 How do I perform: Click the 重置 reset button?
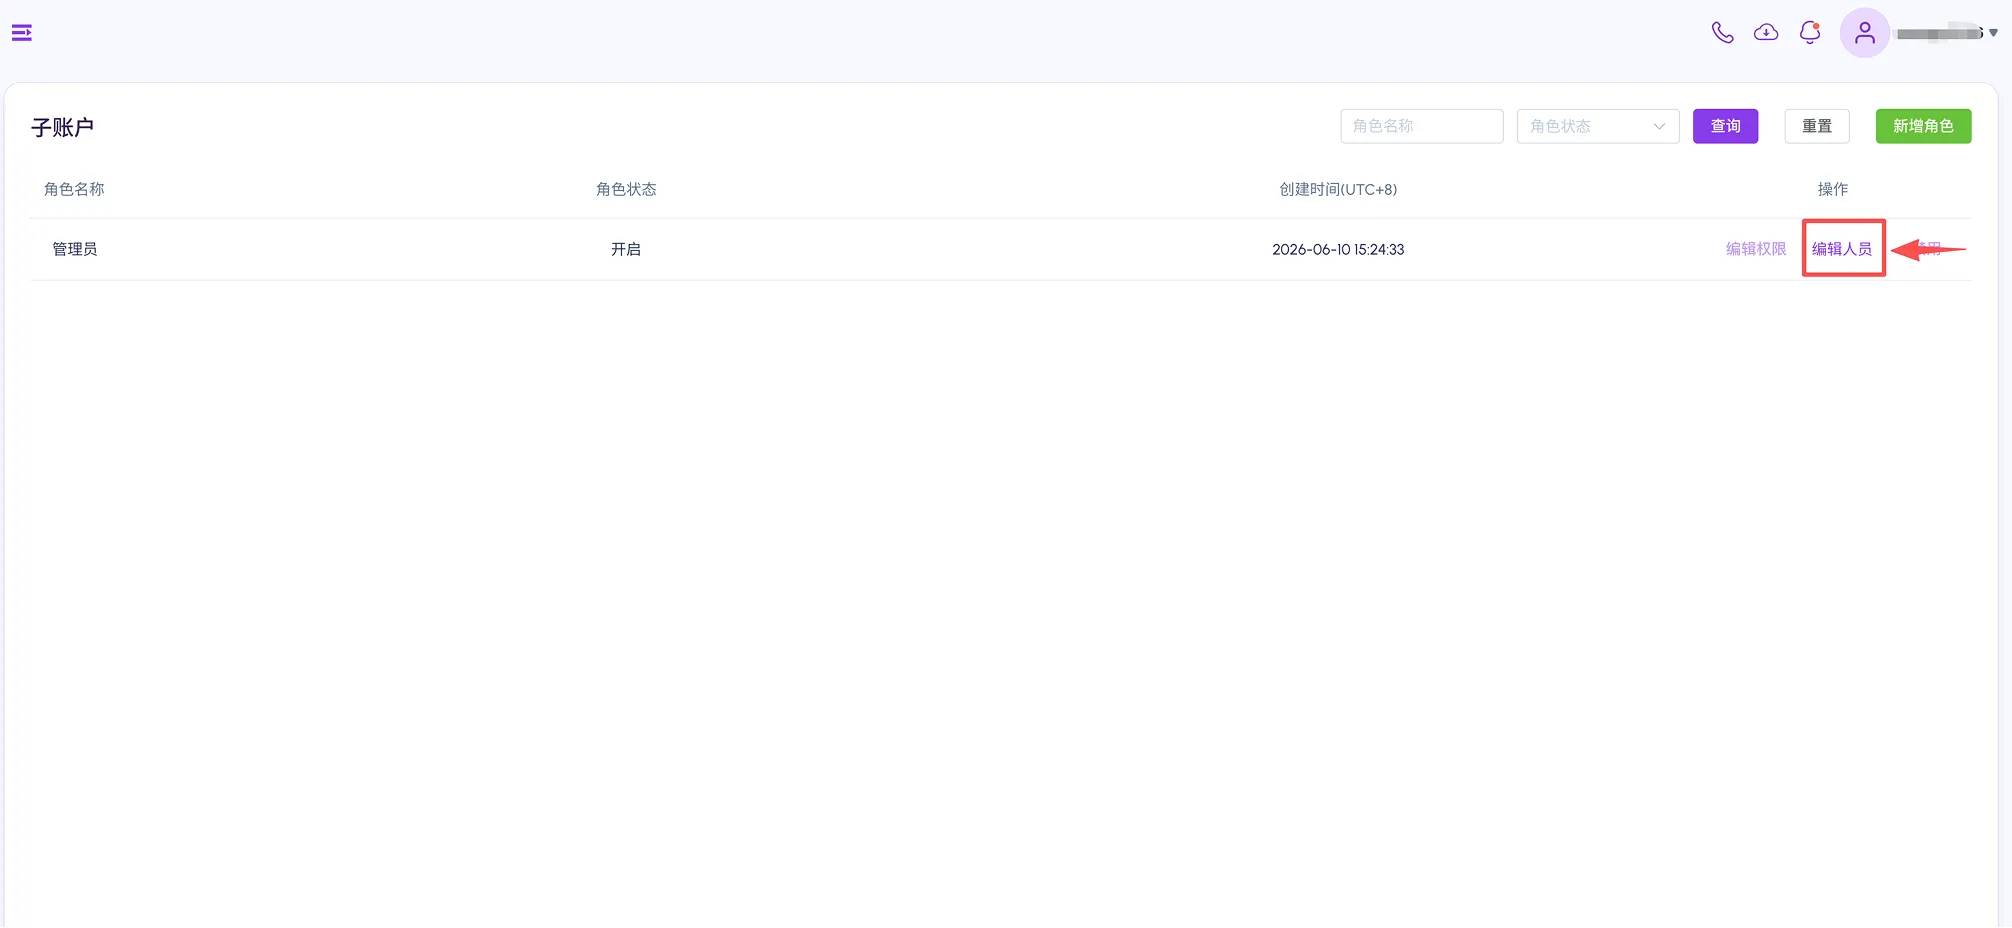coord(1816,126)
